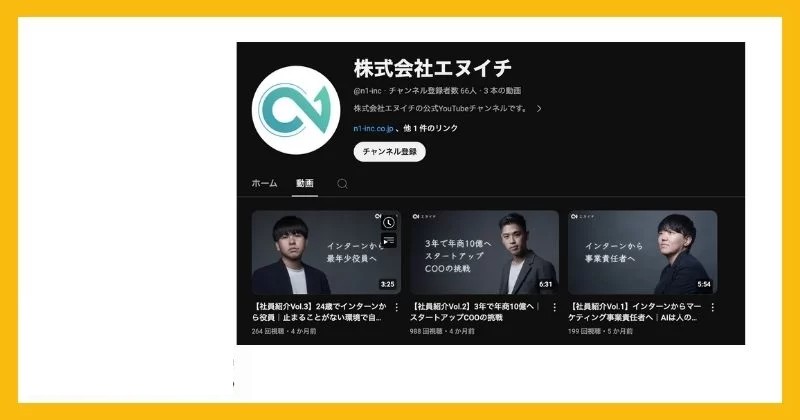Switch to the ホーム tab
Screen dimensions: 800x420
point(264,183)
